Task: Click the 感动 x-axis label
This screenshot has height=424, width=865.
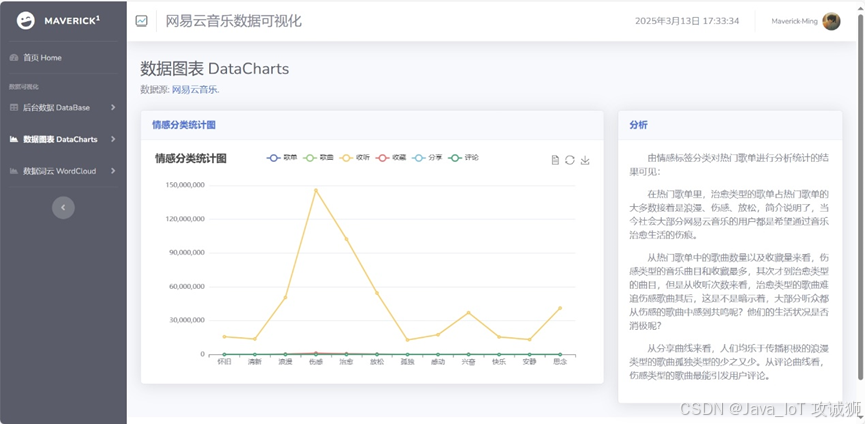Action: pos(438,362)
